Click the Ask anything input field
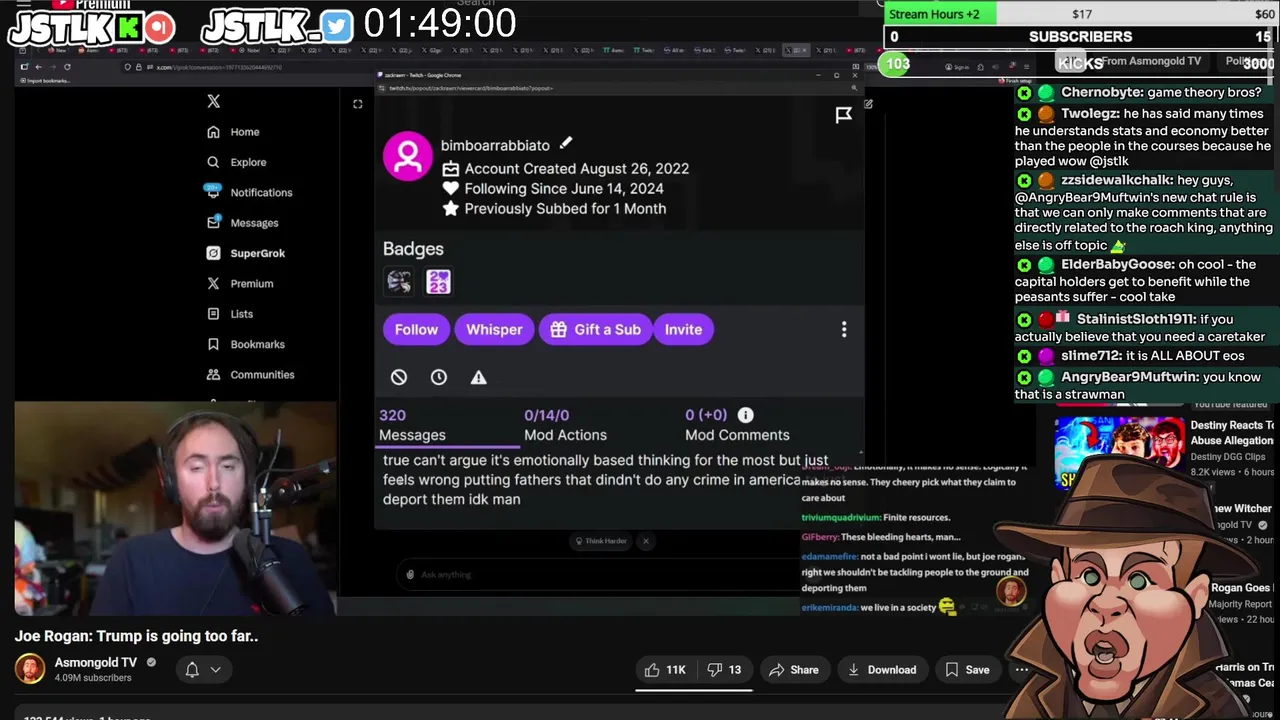The width and height of the screenshot is (1280, 720). pyautogui.click(x=600, y=574)
